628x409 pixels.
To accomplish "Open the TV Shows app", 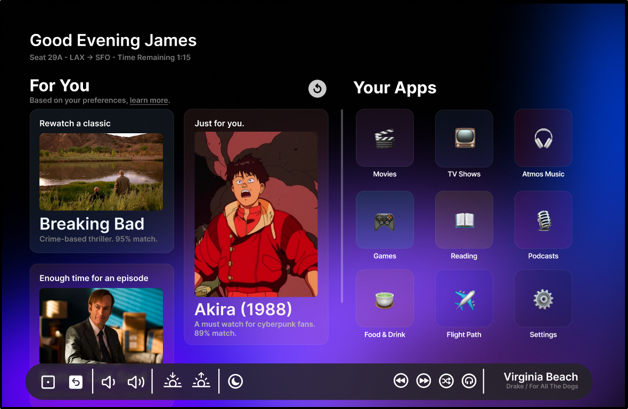I will (x=464, y=138).
